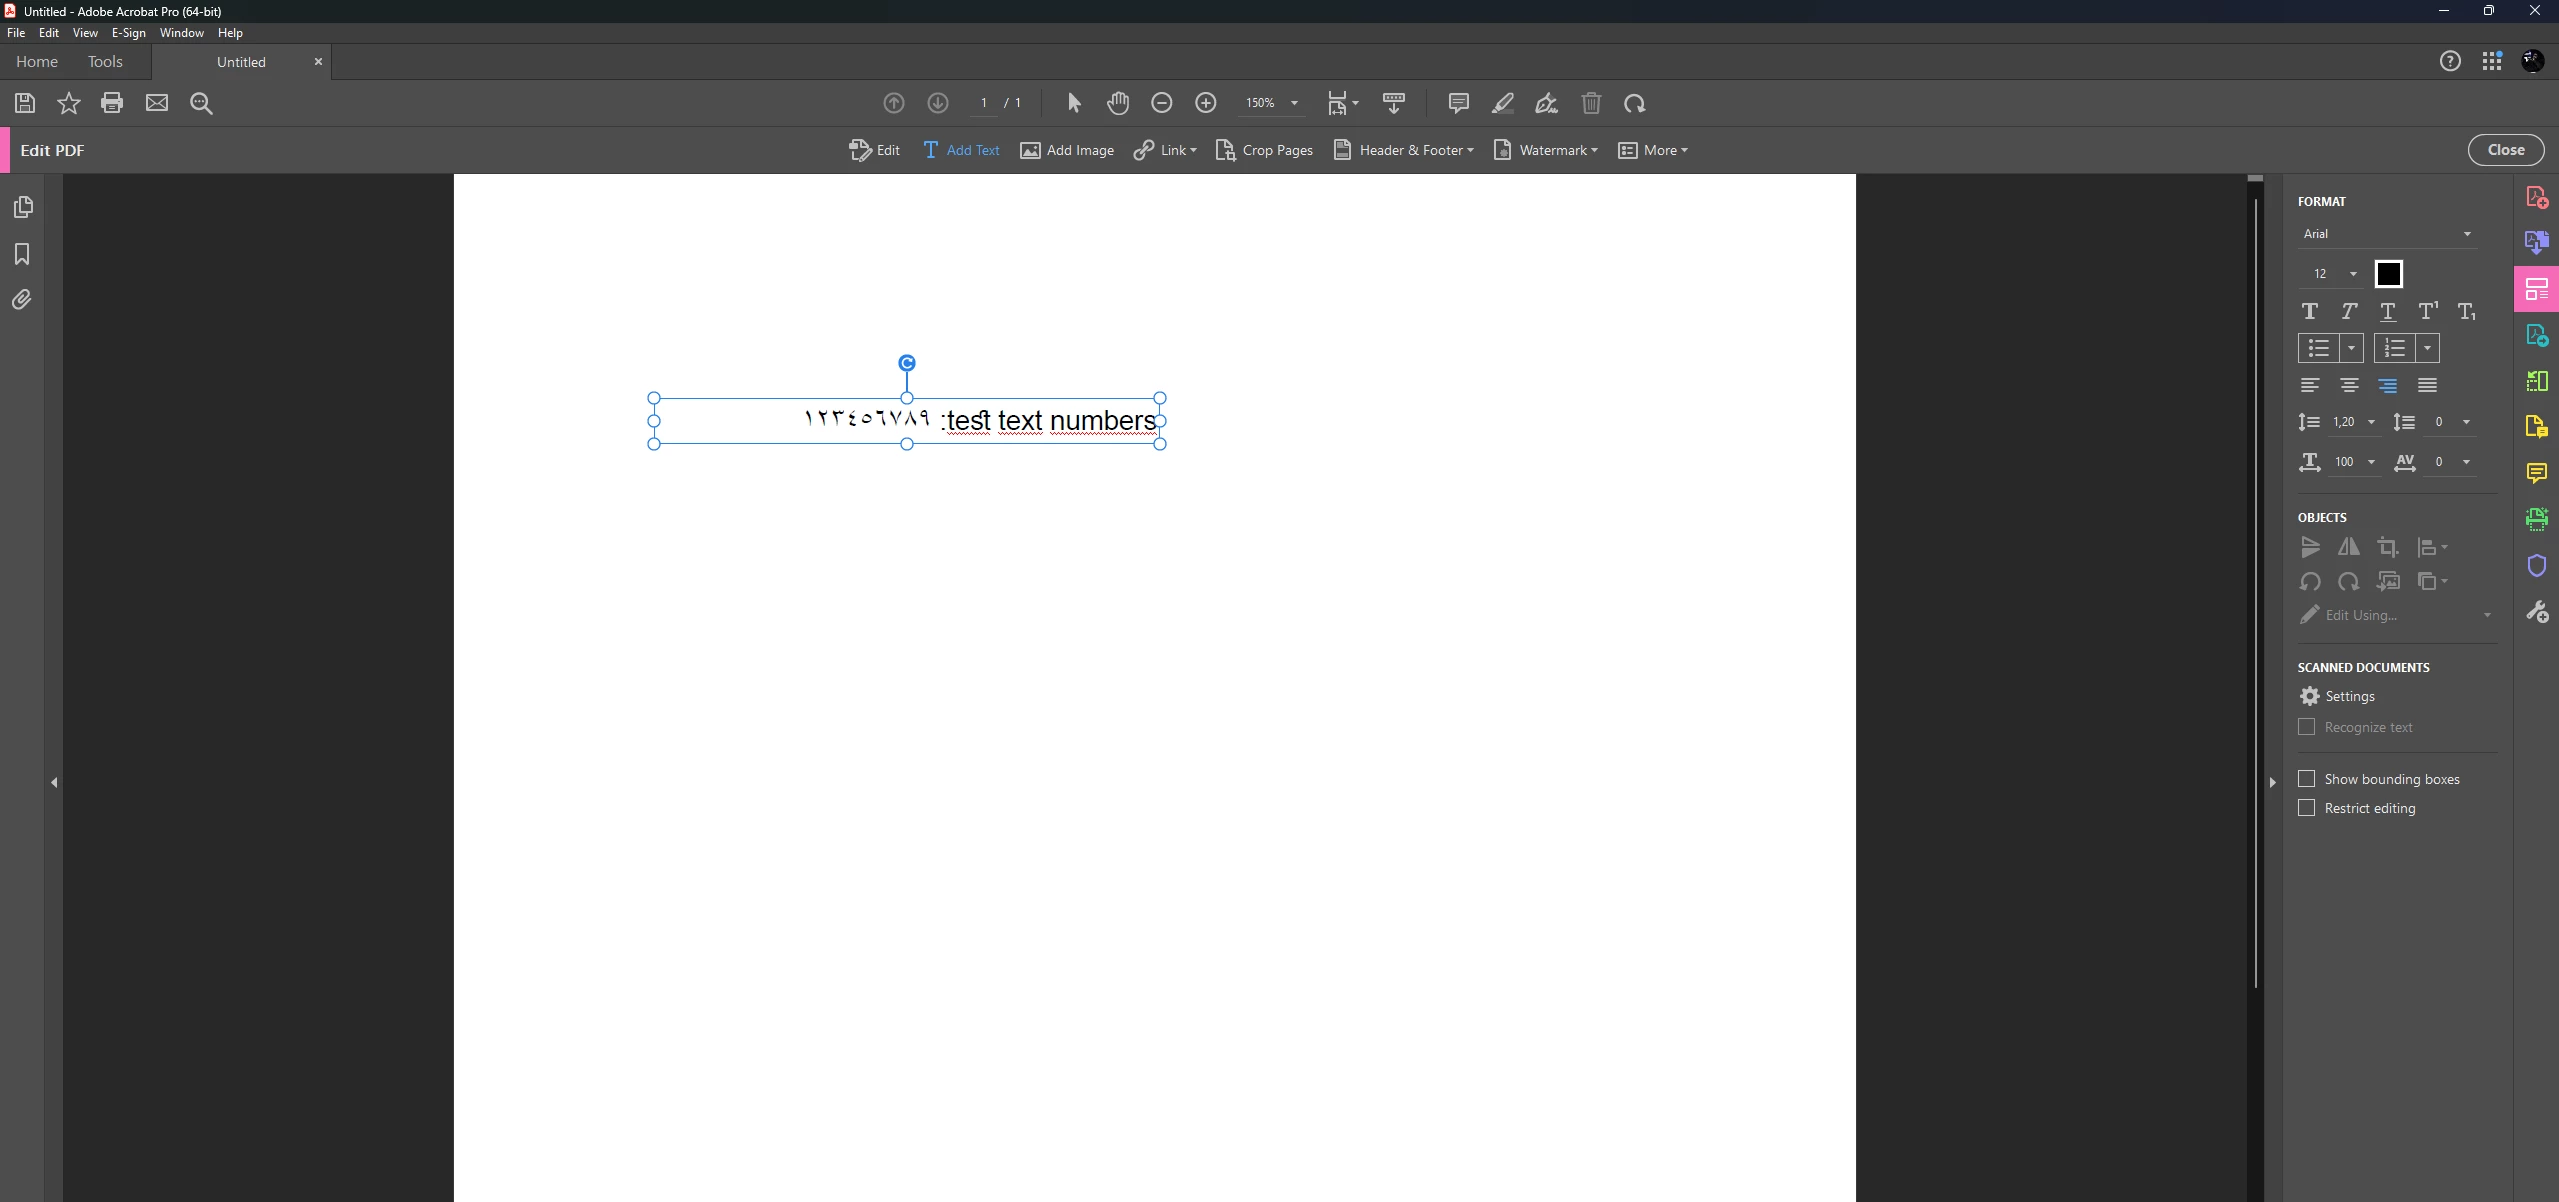
Task: Check the Recognize text option
Action: [x=2307, y=727]
